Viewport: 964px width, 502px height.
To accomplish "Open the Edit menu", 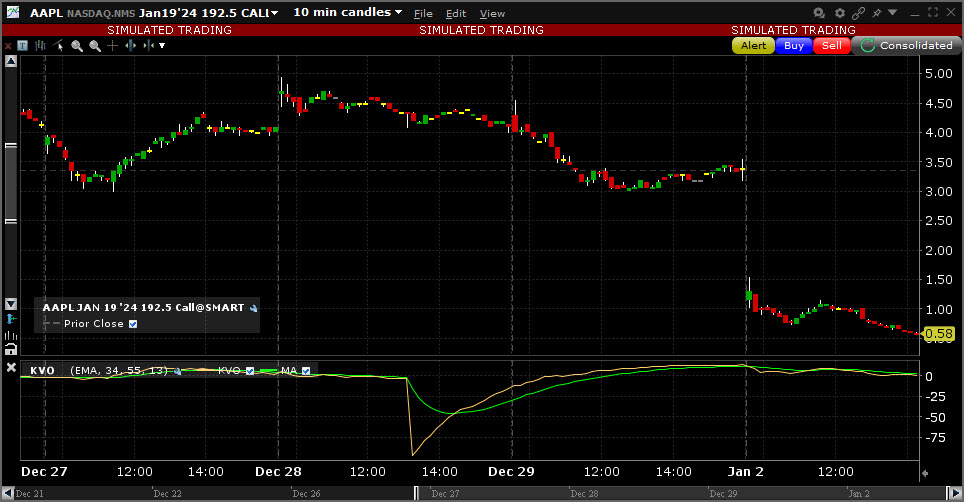I will (456, 14).
